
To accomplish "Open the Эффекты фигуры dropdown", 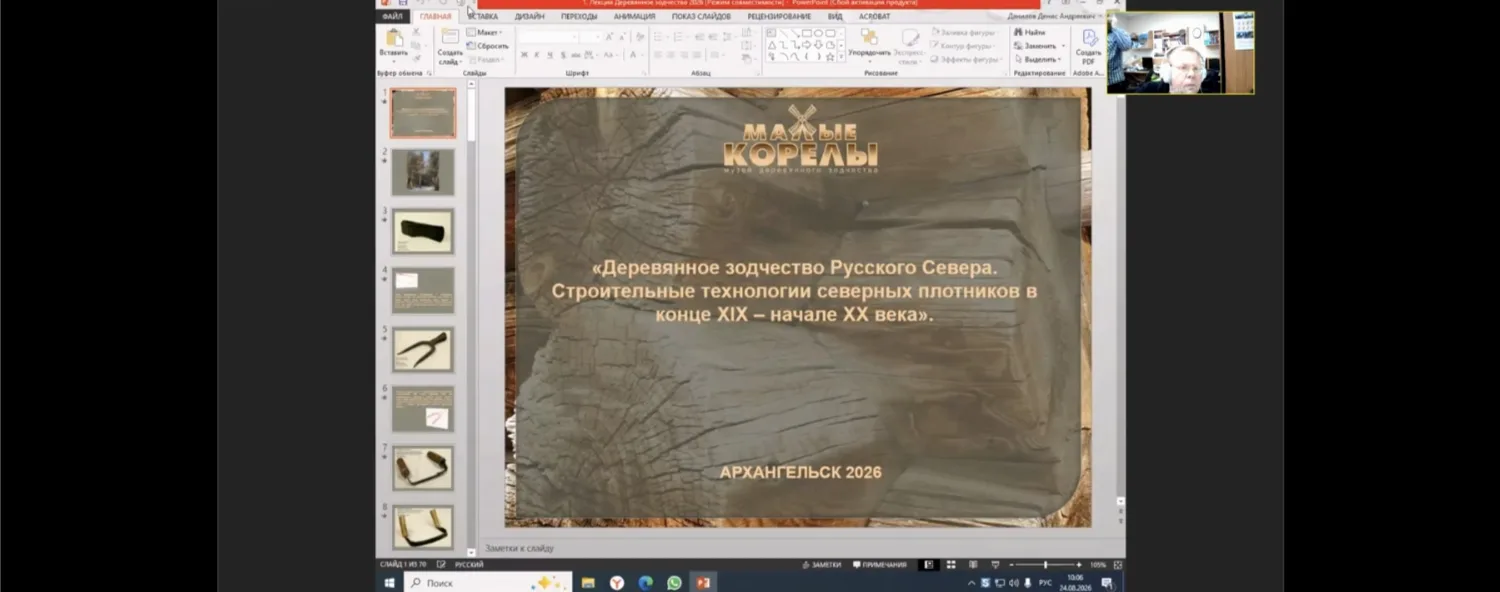I will 966,59.
